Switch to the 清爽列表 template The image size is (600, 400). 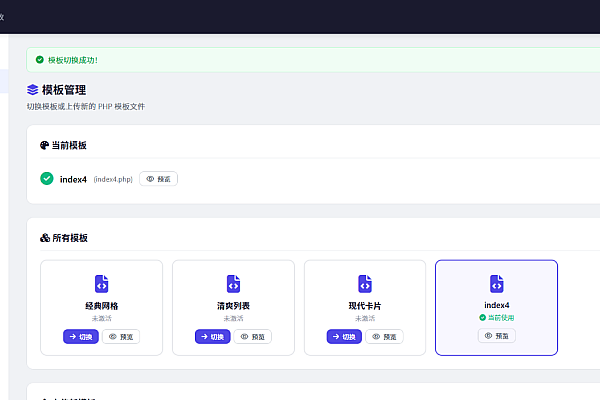coord(213,337)
